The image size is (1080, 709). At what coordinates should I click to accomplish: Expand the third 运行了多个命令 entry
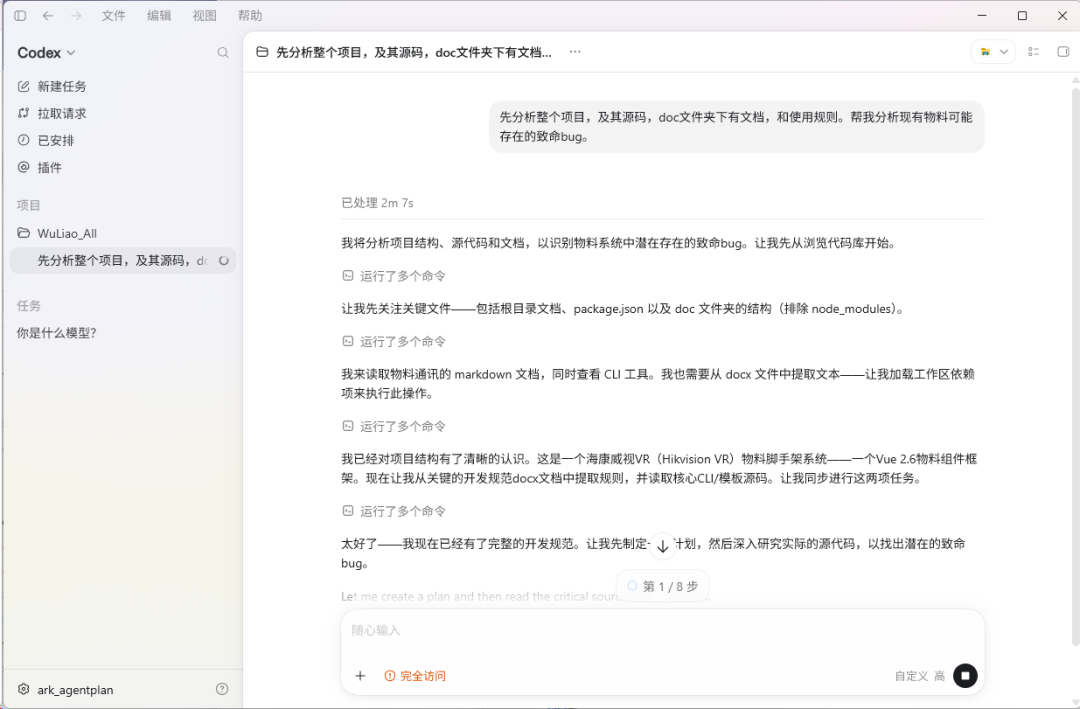[394, 426]
